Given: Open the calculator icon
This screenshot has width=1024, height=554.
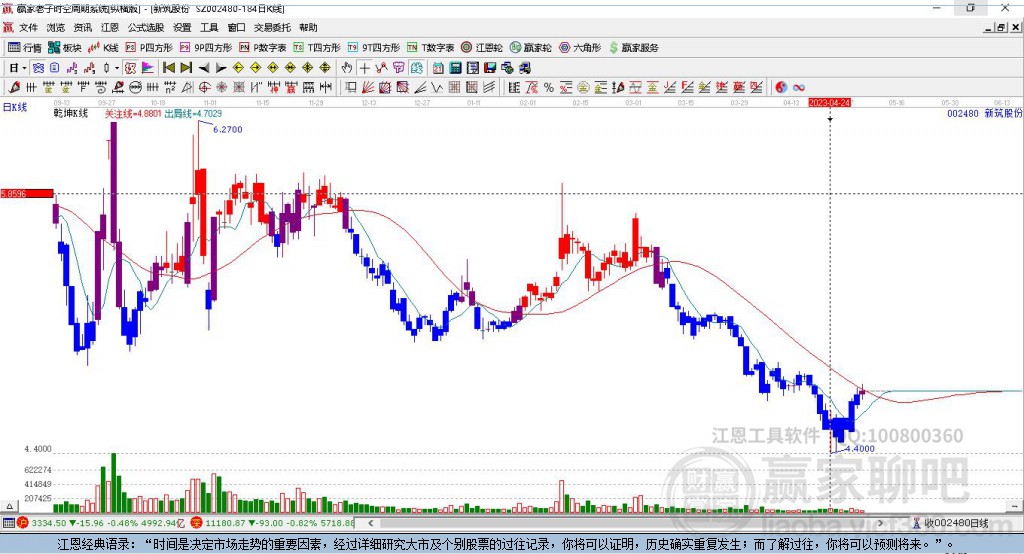Looking at the screenshot, I should coord(456,68).
